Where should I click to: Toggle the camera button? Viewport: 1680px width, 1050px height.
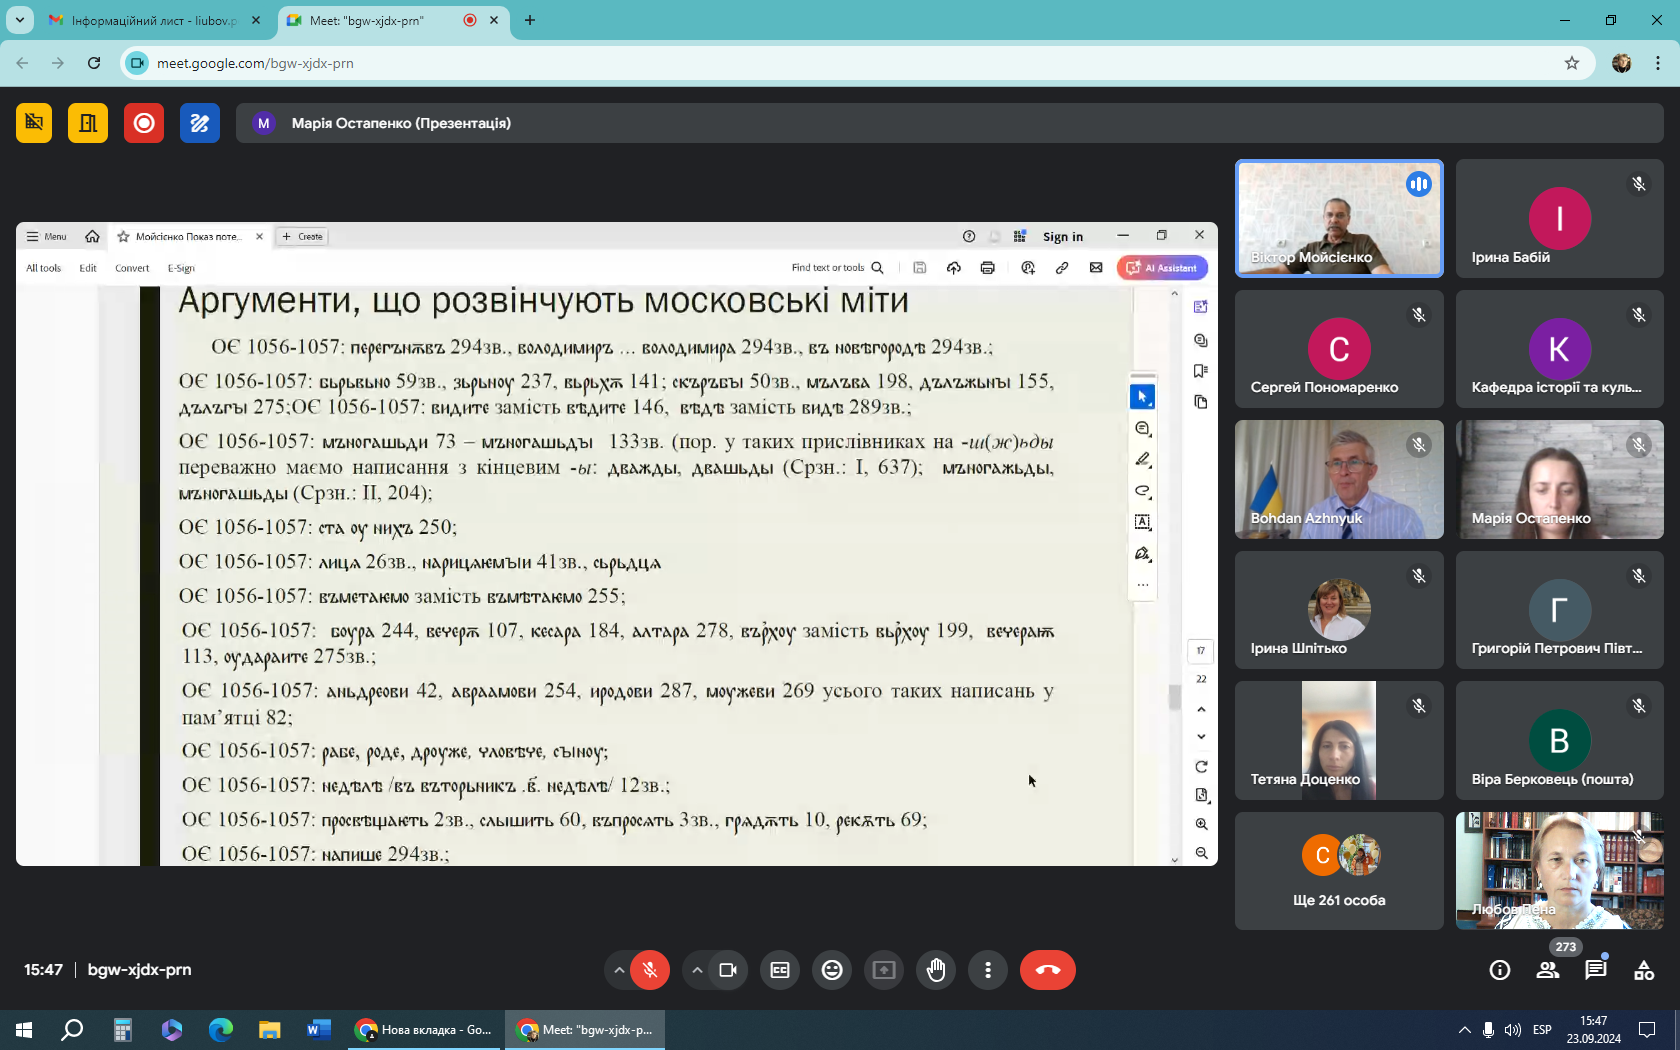point(728,970)
